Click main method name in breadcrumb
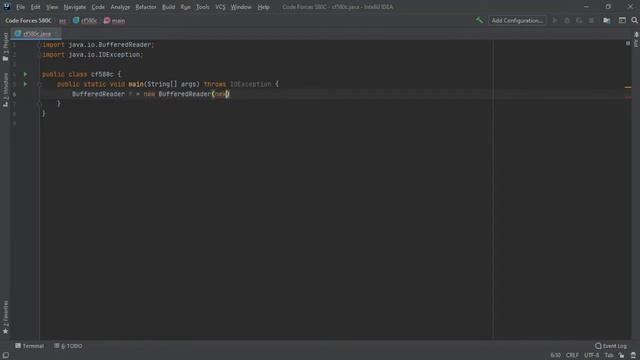This screenshot has height=360, width=640. pos(118,20)
